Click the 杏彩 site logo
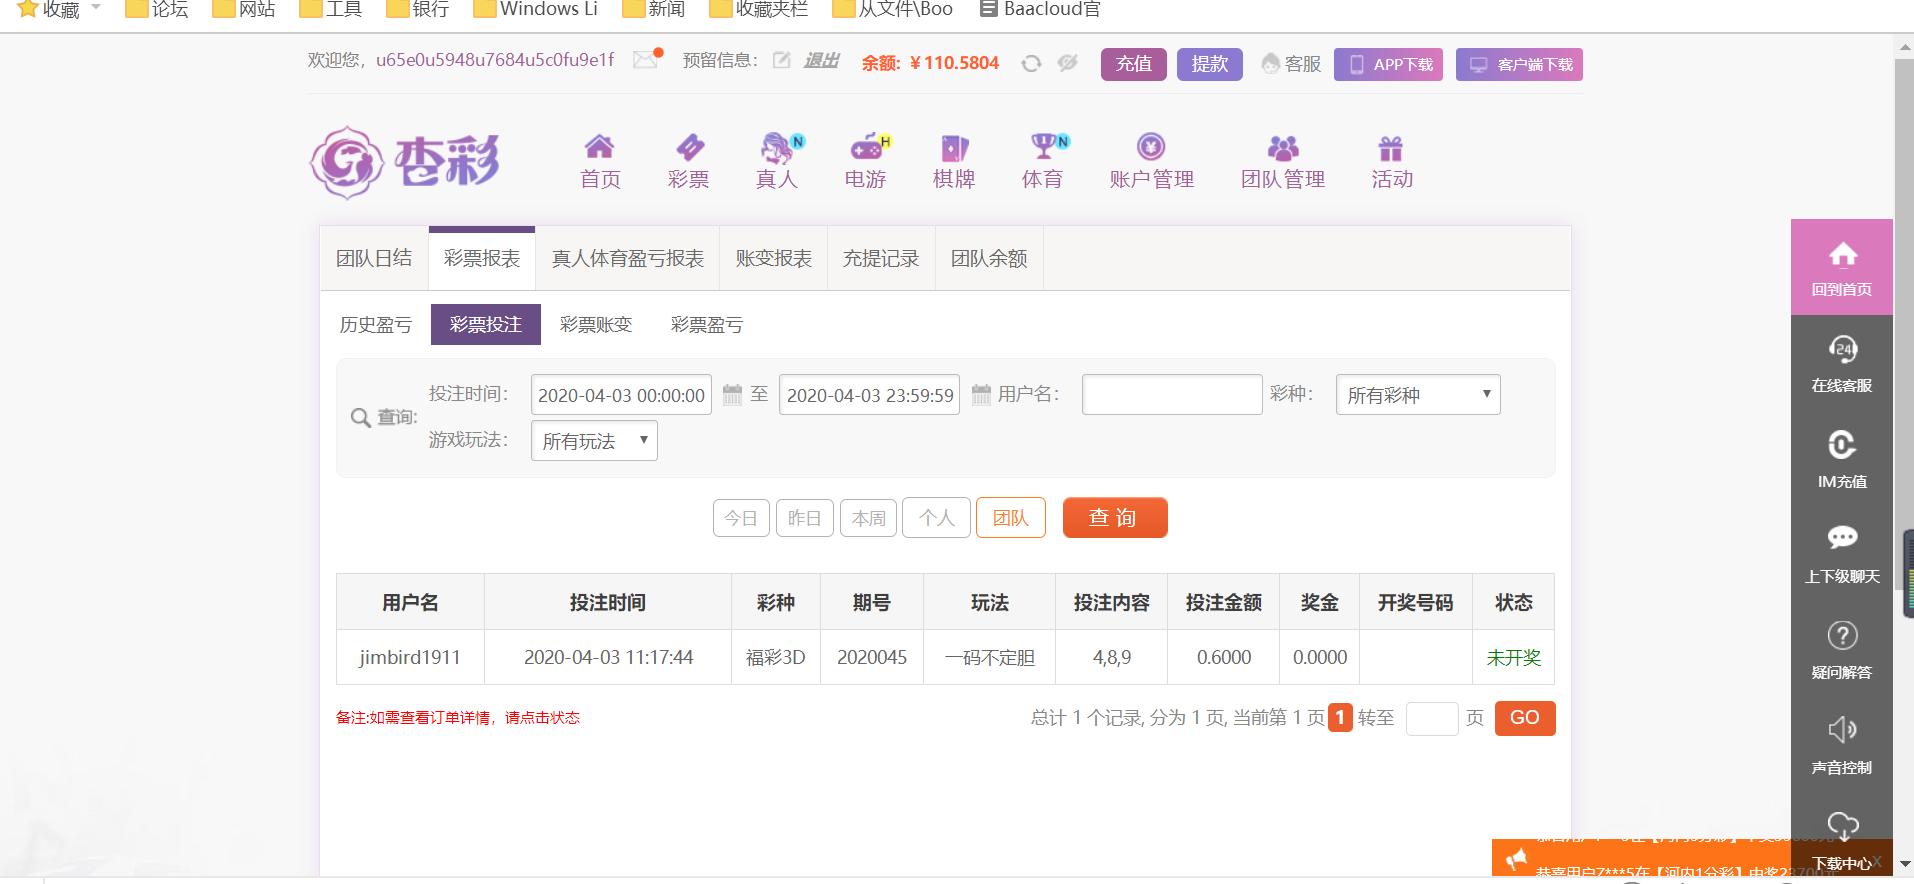Image resolution: width=1914 pixels, height=884 pixels. pos(405,162)
